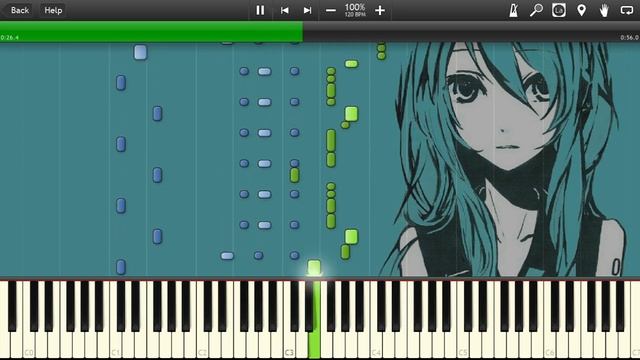Viewport: 640px width, 360px height.
Task: Click the green played portion of progress bar
Action: click(151, 31)
